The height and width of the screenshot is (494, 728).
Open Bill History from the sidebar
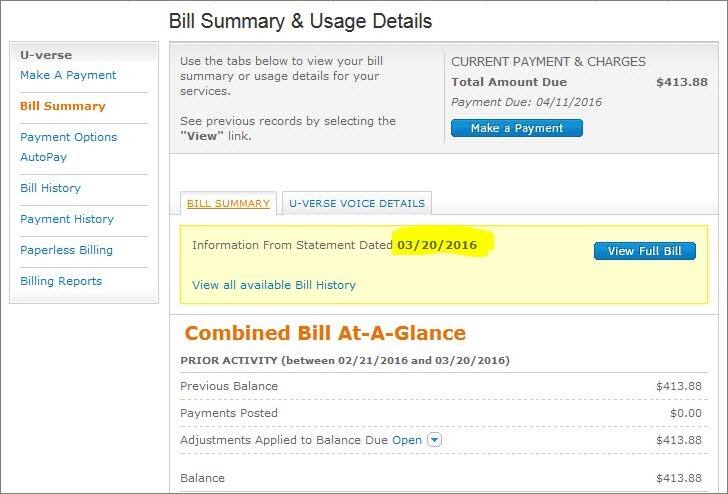[50, 188]
